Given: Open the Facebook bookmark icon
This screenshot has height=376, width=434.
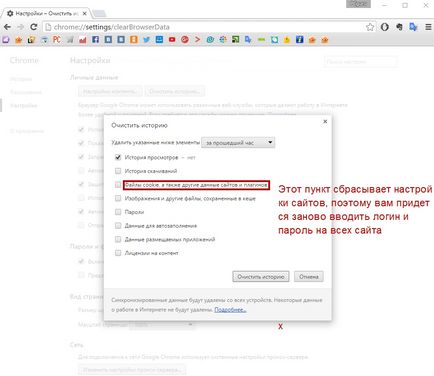Looking at the screenshot, I should tap(95, 40).
